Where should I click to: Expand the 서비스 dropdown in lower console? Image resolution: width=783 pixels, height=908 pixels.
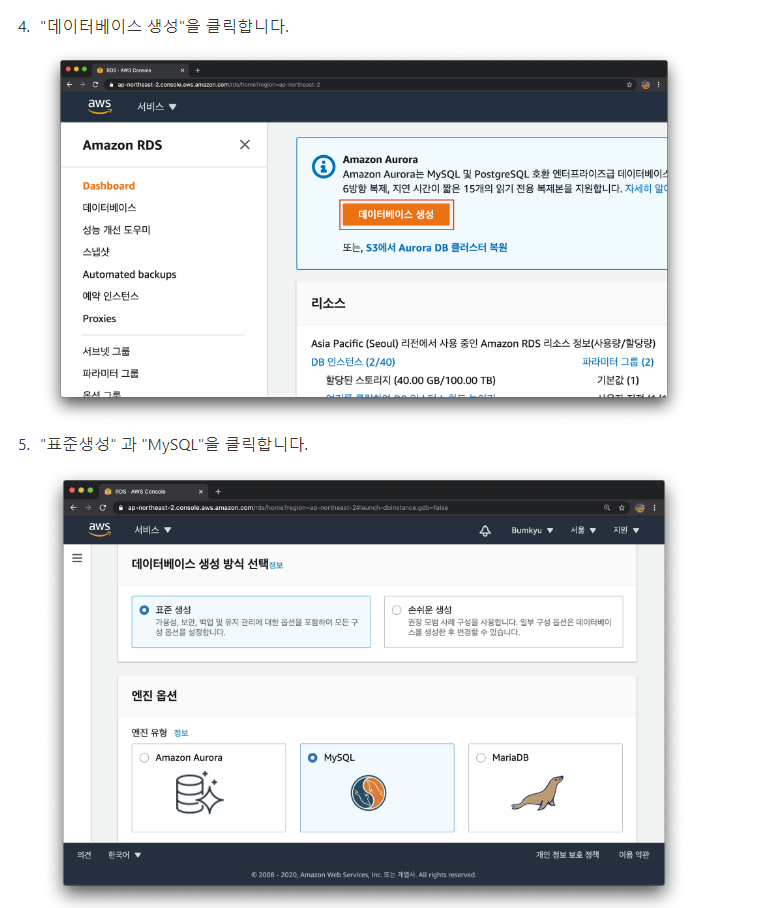tap(153, 530)
